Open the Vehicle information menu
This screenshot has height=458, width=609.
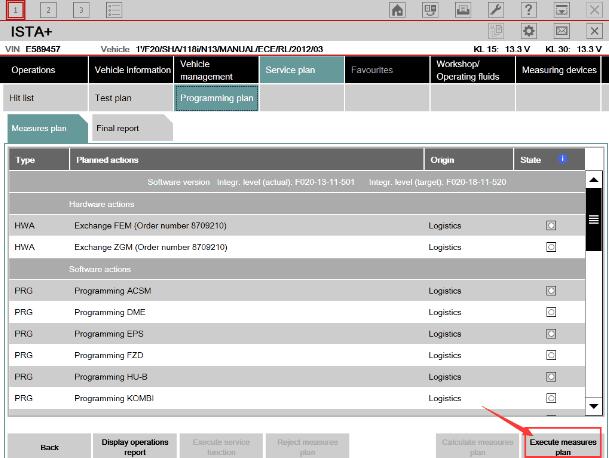[131, 70]
